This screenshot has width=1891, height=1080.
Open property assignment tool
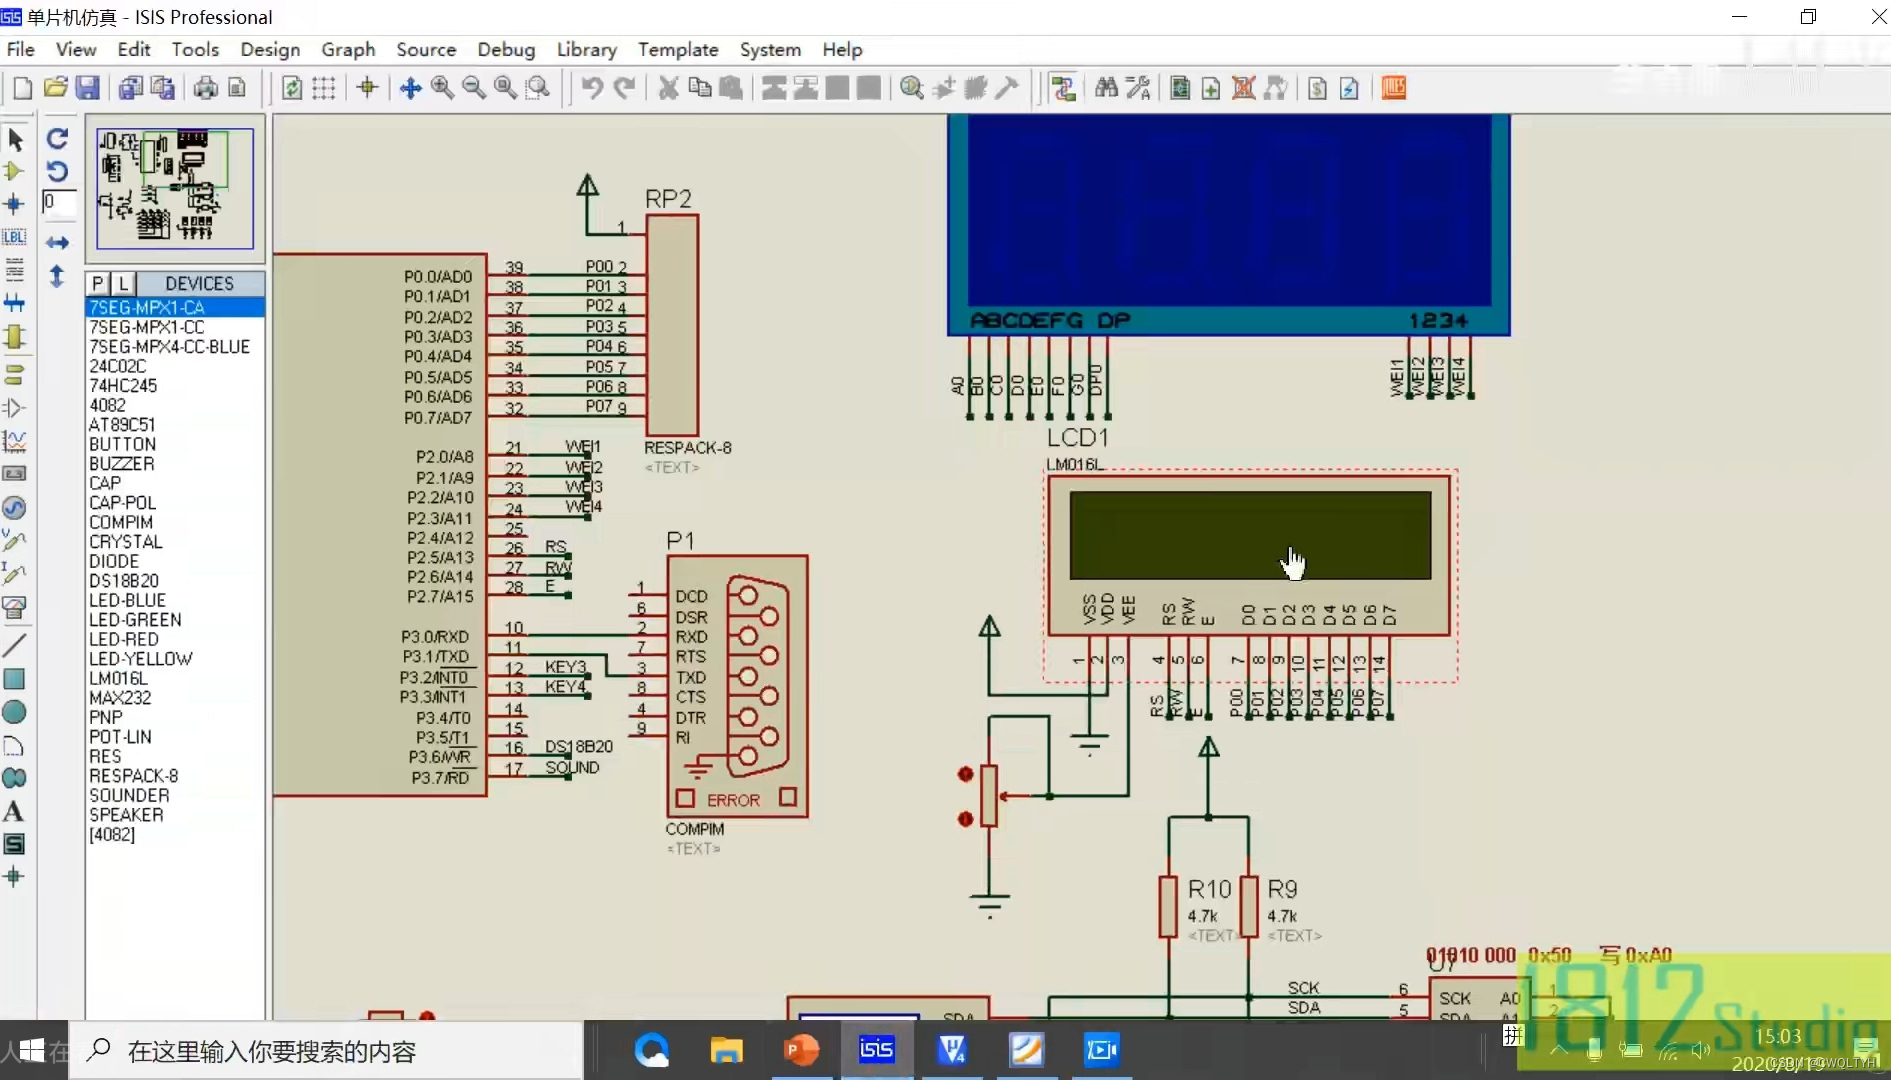(1138, 88)
